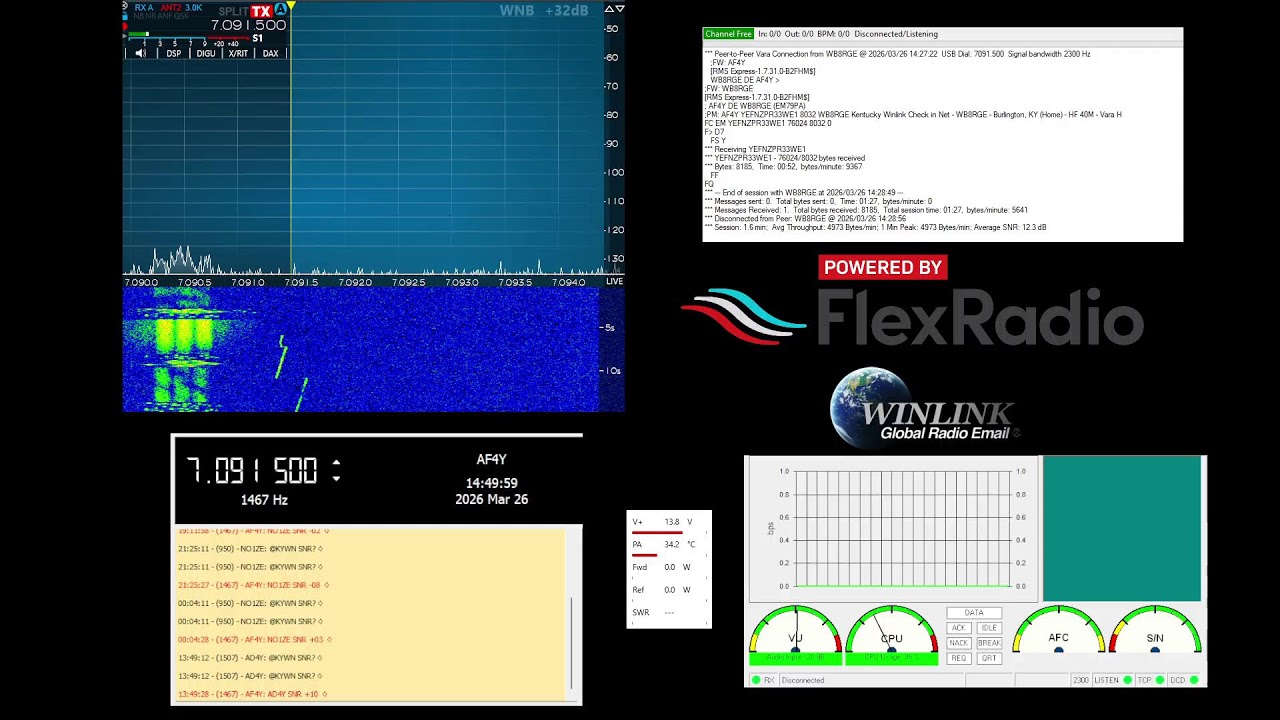Click the S/N gauge in VARA
The height and width of the screenshot is (720, 1280).
(x=1155, y=630)
